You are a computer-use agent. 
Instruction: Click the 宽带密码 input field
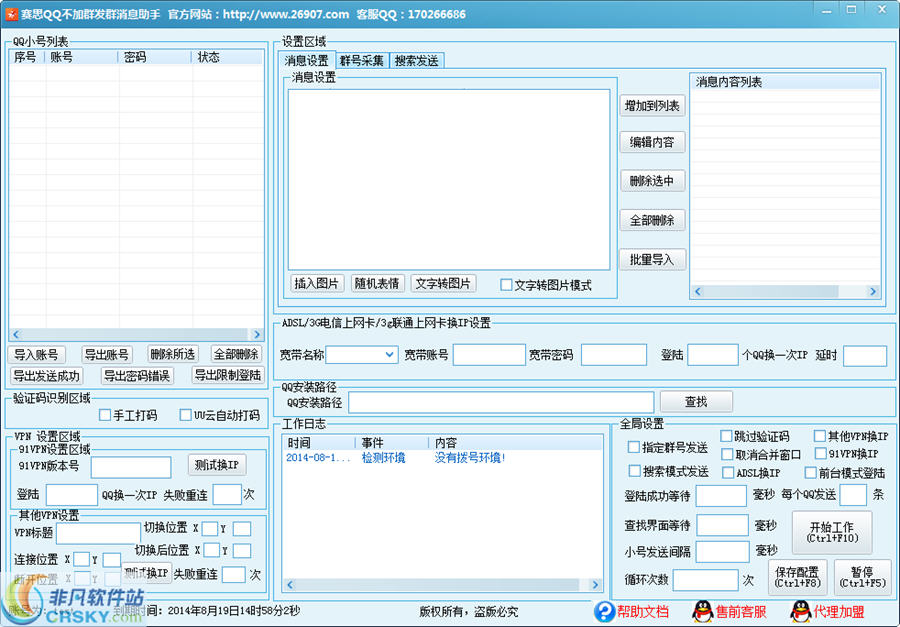(614, 355)
